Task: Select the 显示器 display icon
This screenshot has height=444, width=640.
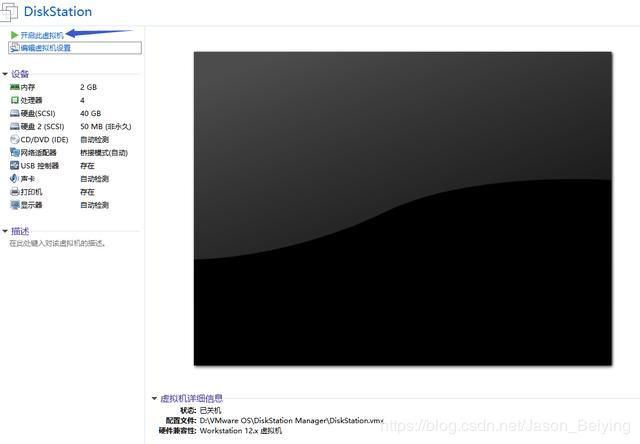Action: (14, 205)
